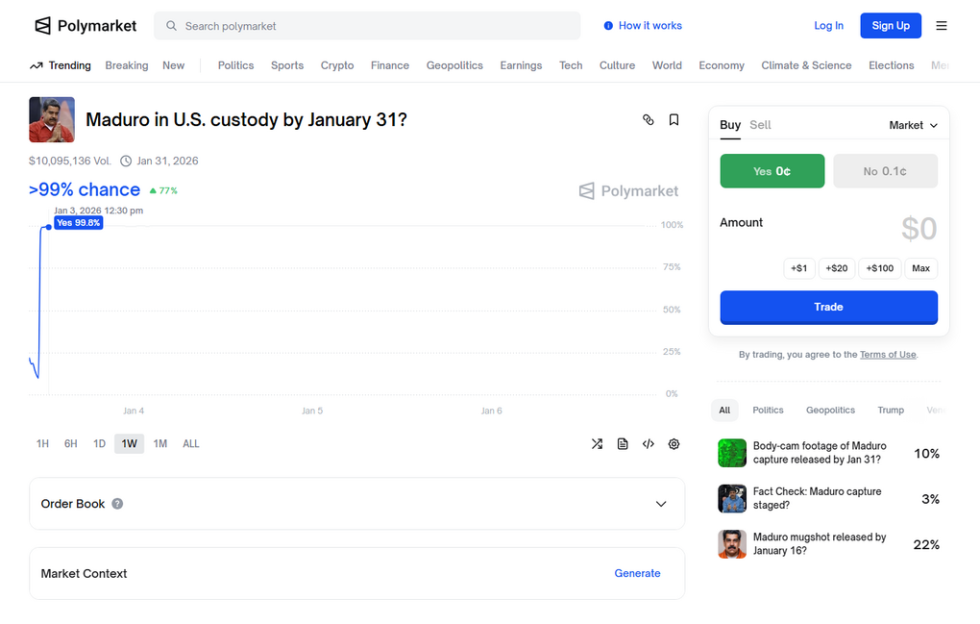
Task: Select the No 0.1¢ outcome
Action: [x=885, y=171]
